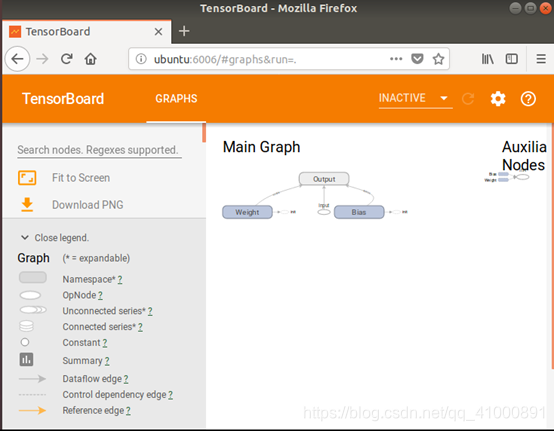Screen dimensions: 554x431
Task: Click the Search nodes input field
Action: click(99, 150)
